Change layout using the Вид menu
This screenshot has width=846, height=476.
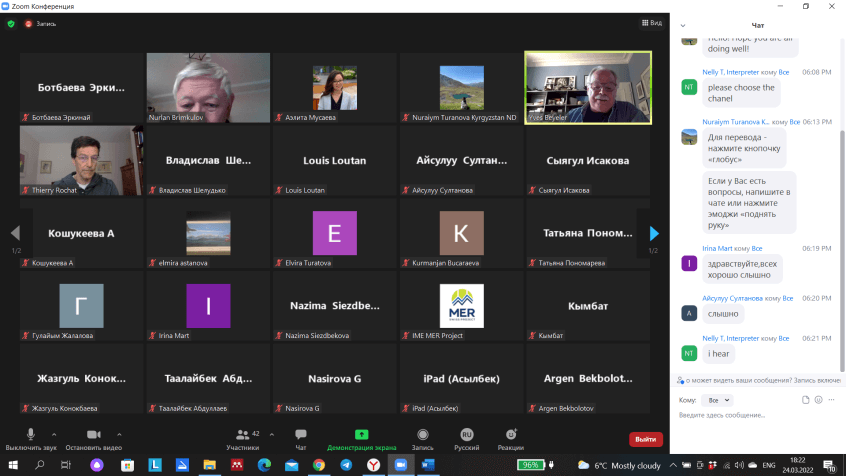[652, 22]
